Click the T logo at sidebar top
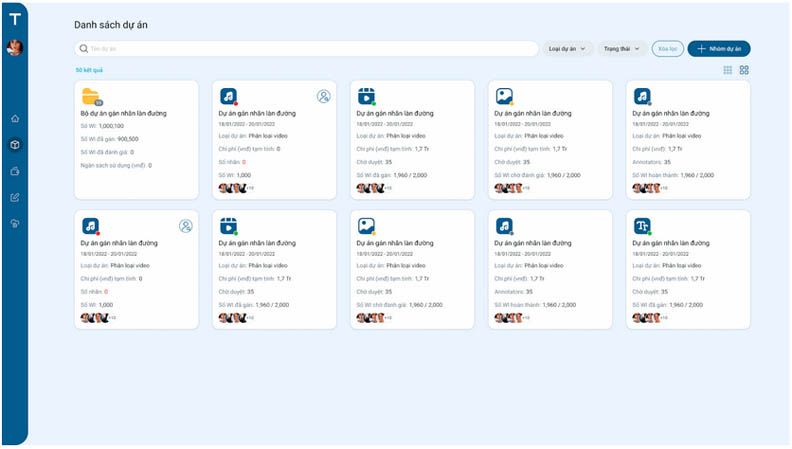The width and height of the screenshot is (792, 449). pos(15,19)
